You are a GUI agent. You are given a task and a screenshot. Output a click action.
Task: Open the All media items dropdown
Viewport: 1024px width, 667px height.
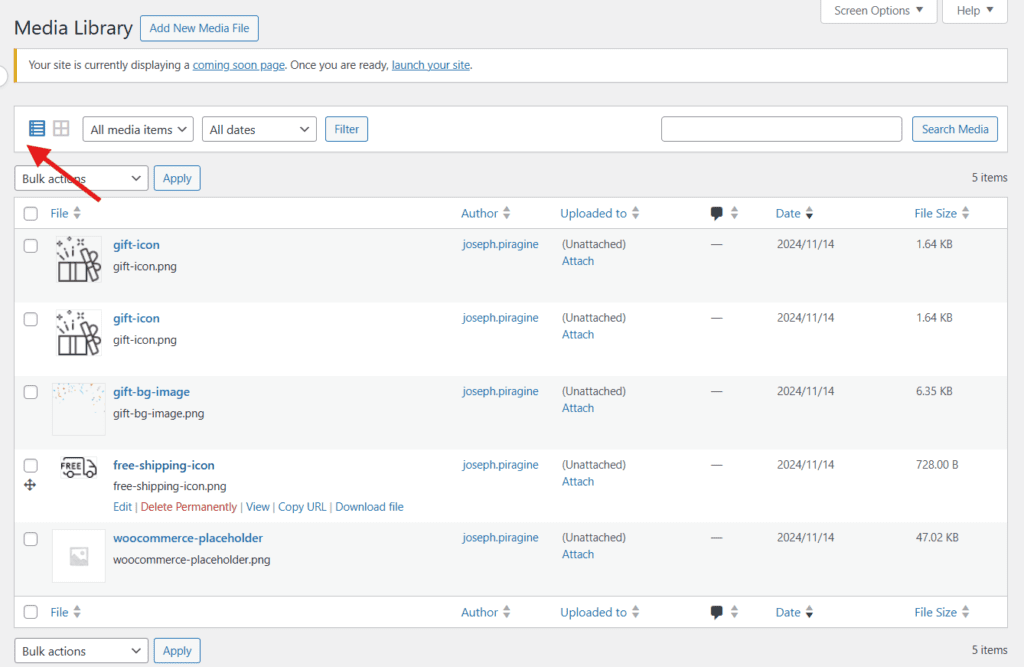(139, 129)
